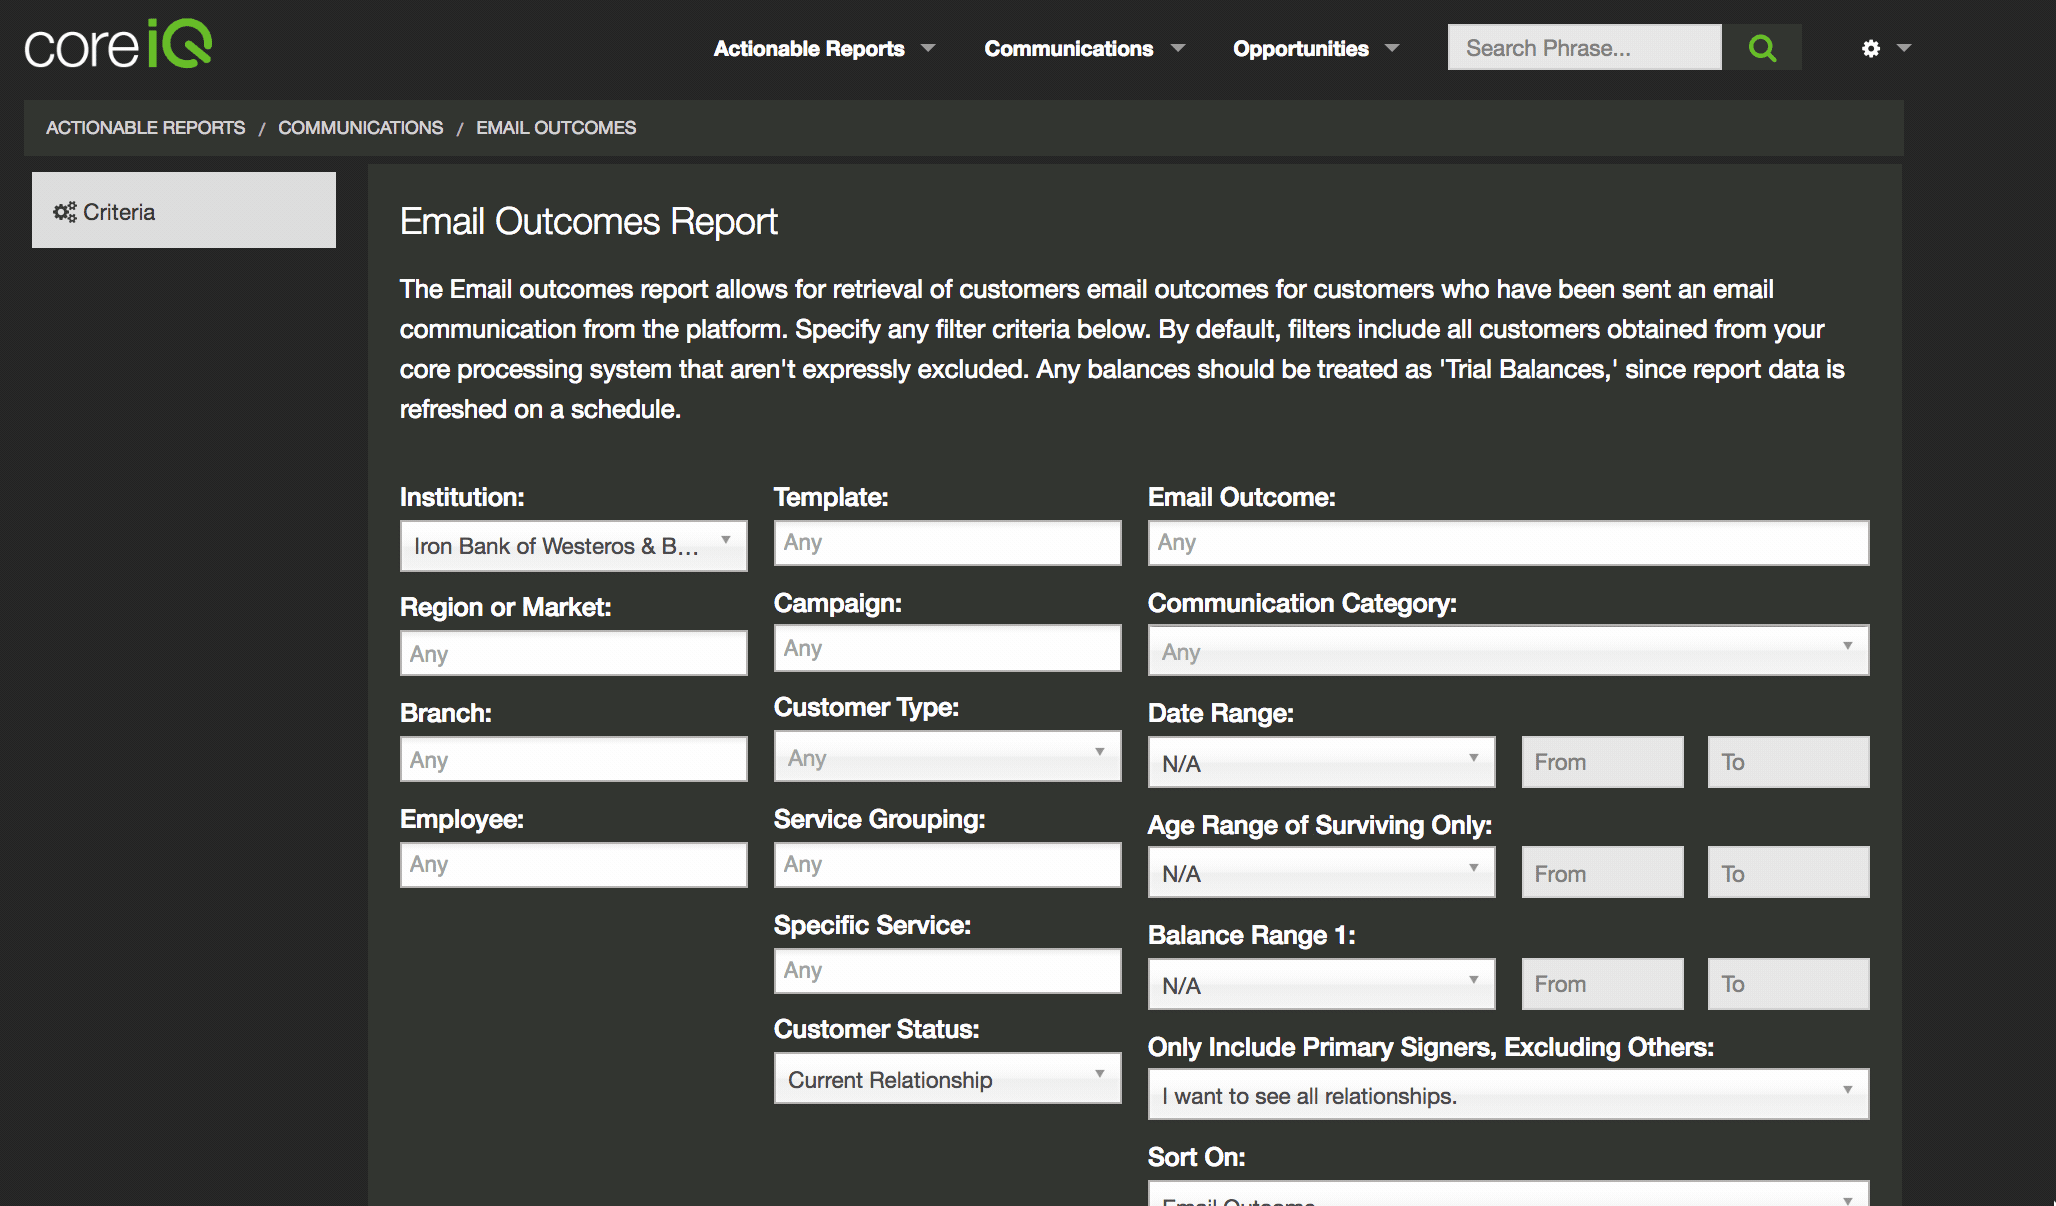This screenshot has height=1206, width=2056.
Task: Open the settings gear menu
Action: (x=1885, y=48)
